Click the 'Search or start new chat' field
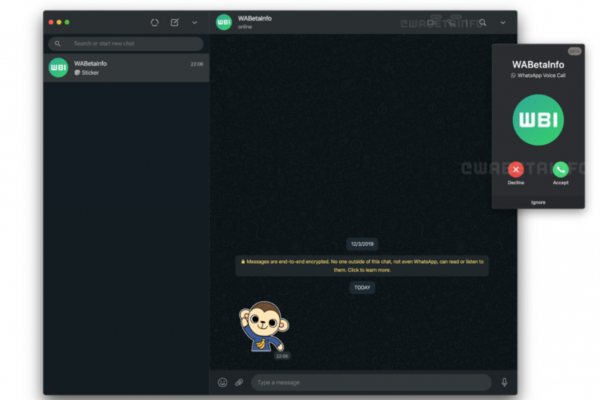This screenshot has height=400, width=600. pyautogui.click(x=126, y=44)
